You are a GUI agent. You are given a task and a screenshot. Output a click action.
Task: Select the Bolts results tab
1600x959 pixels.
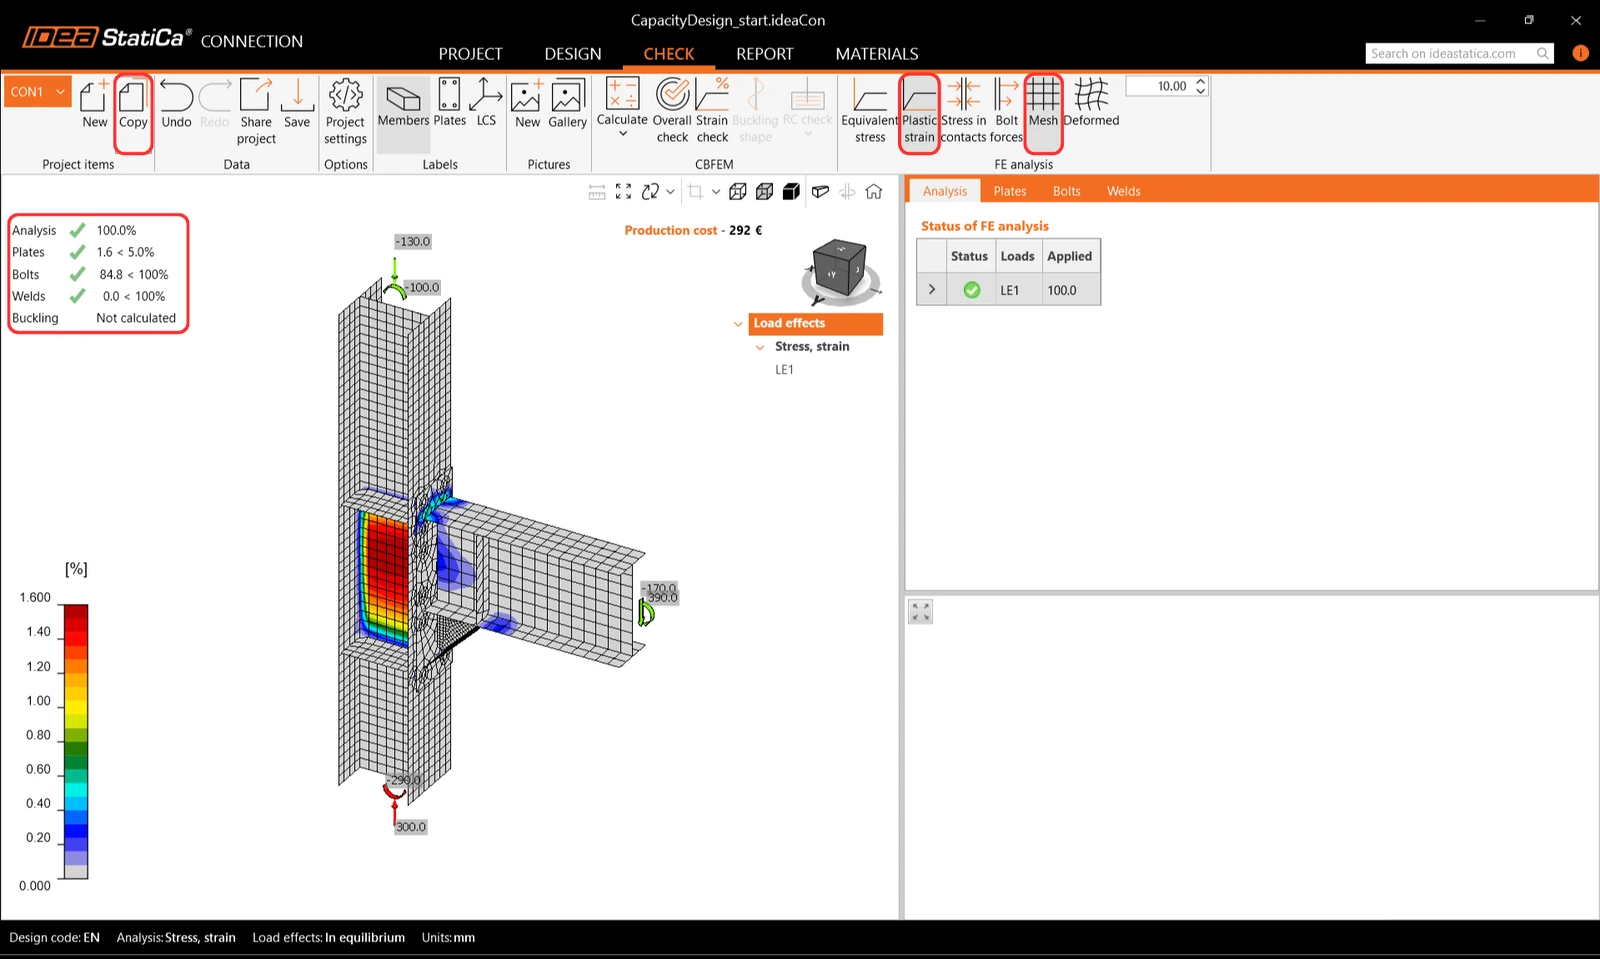click(1067, 191)
